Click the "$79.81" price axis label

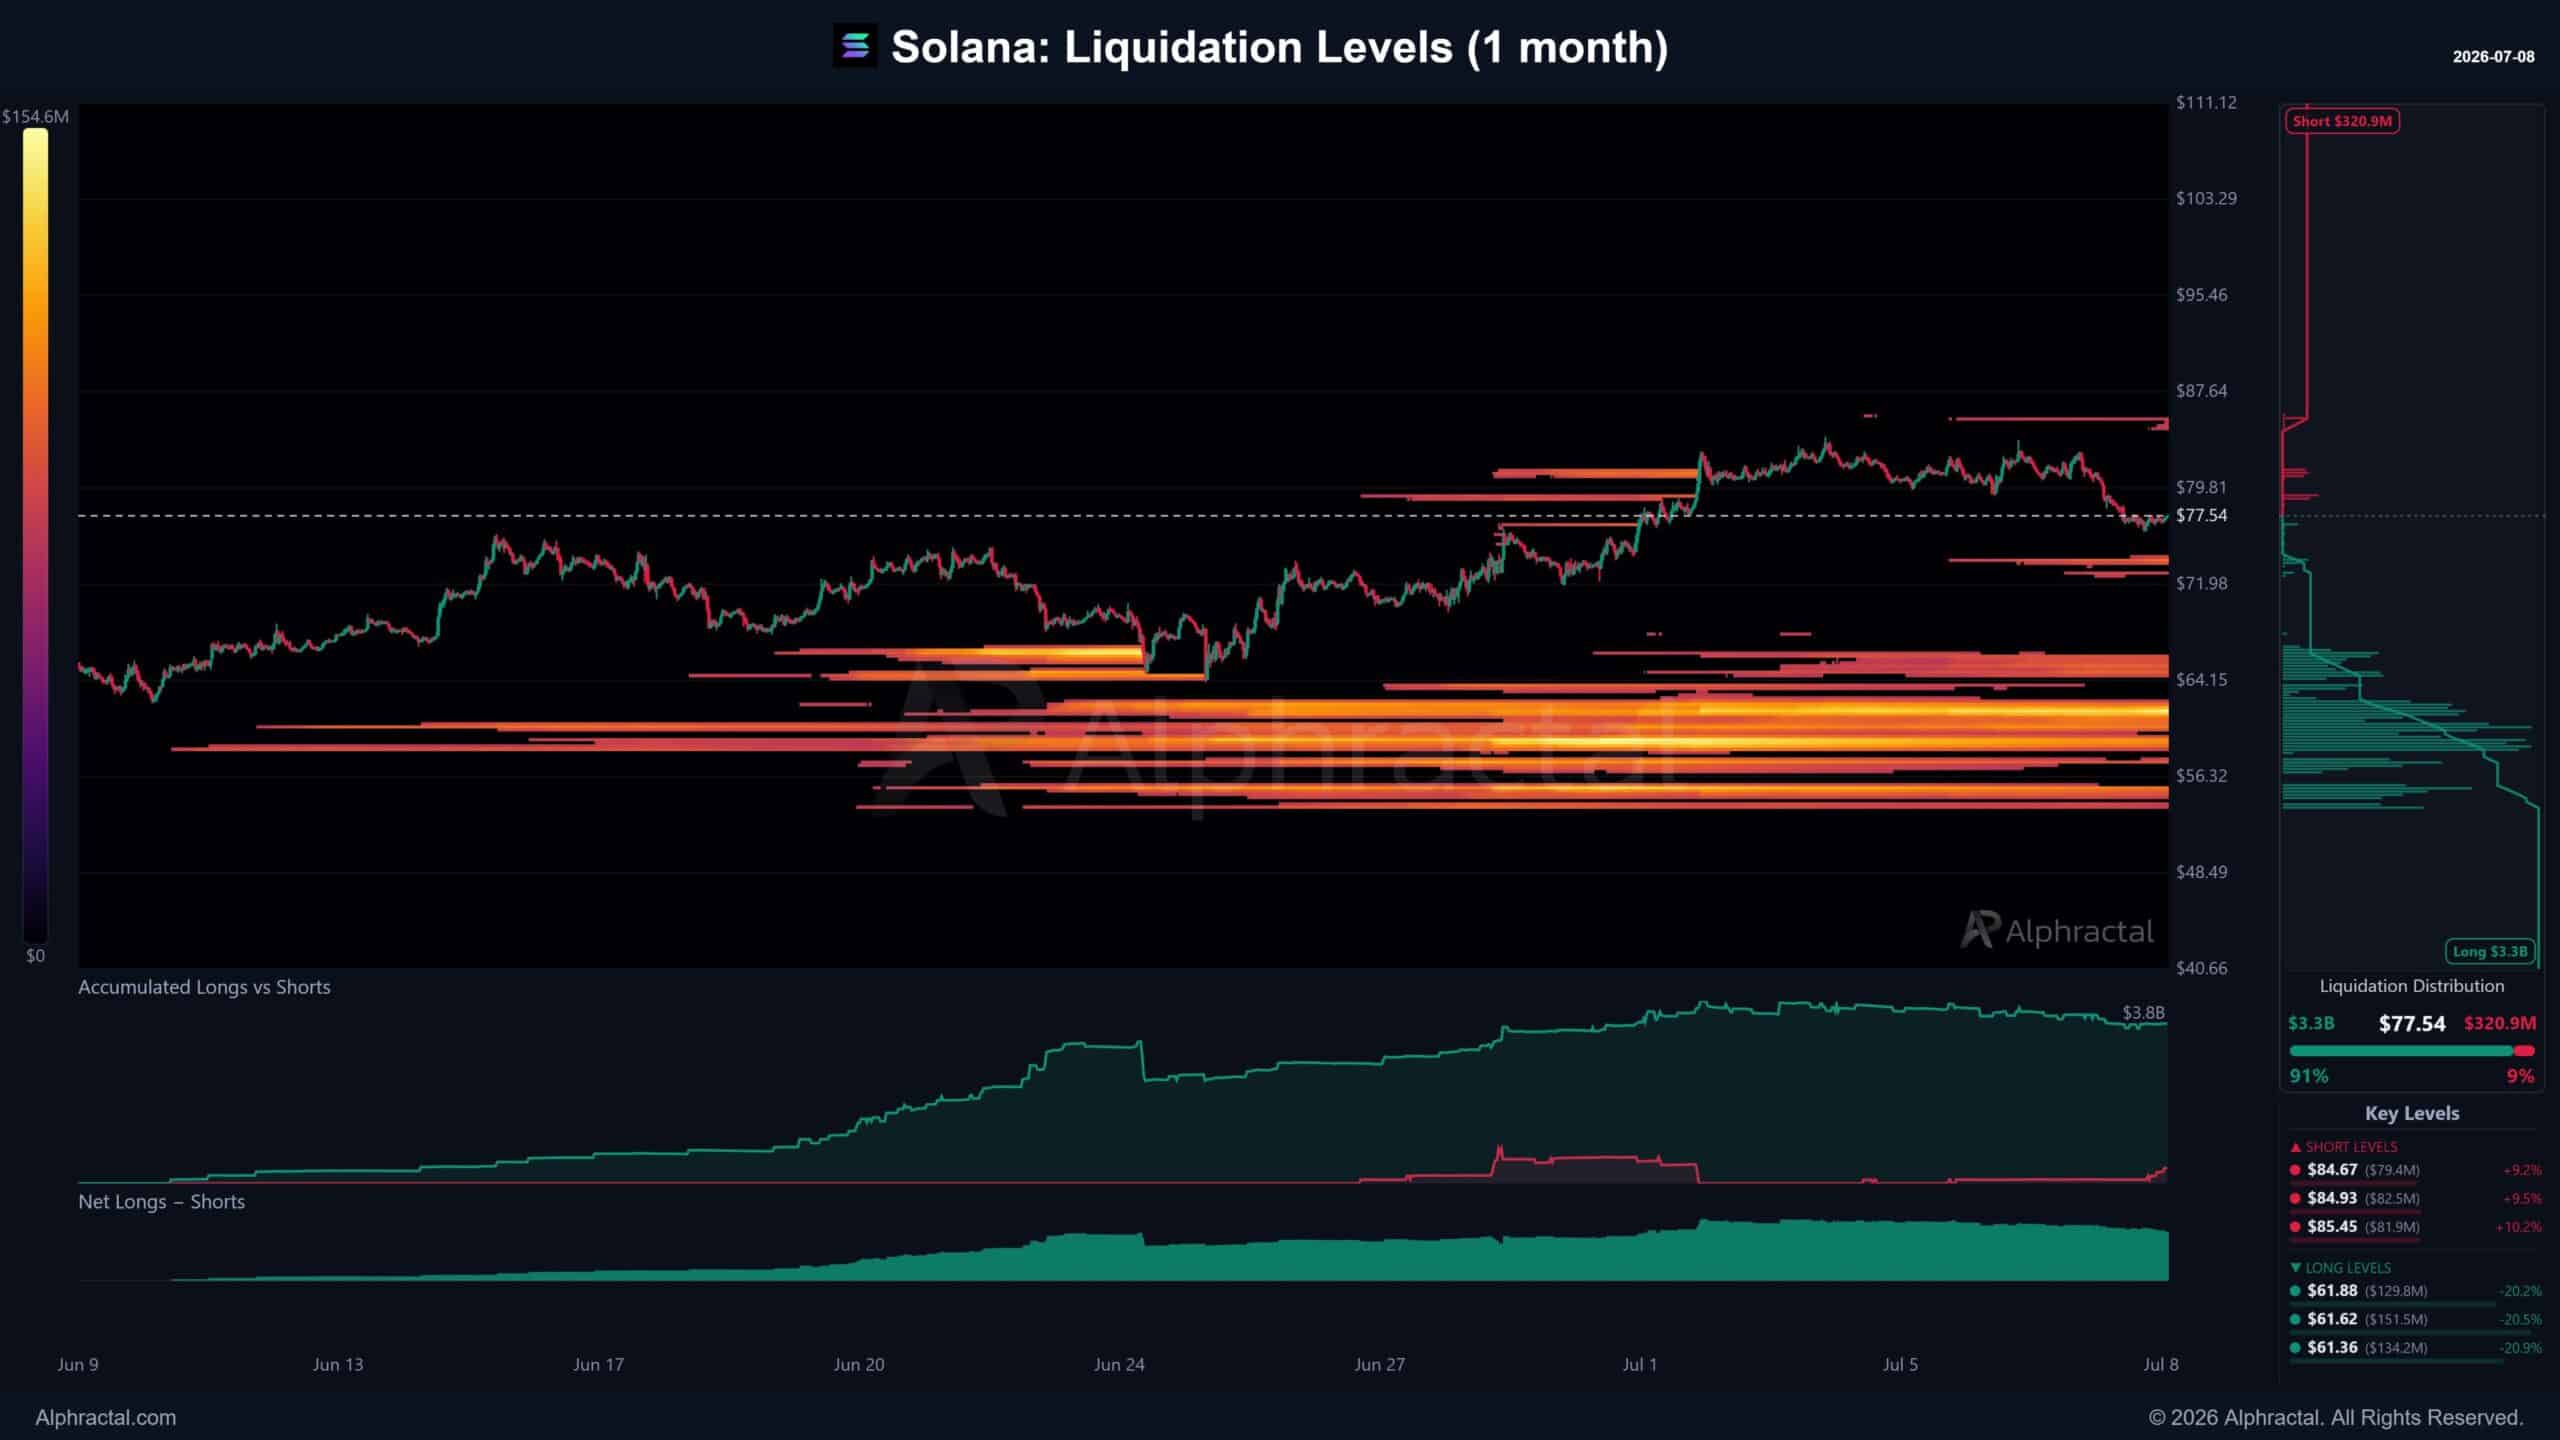click(x=2202, y=487)
